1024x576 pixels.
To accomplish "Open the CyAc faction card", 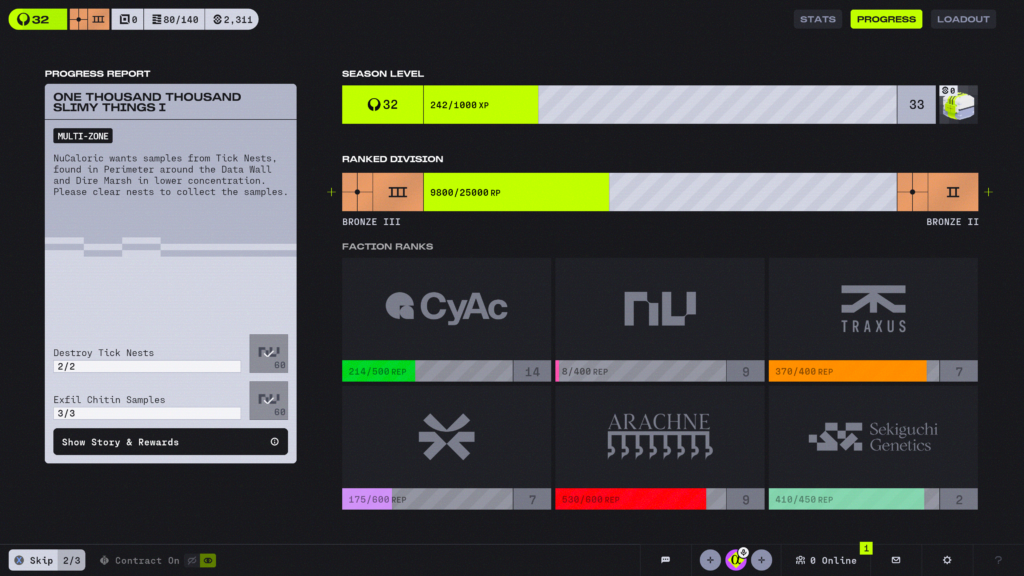I will pos(446,309).
